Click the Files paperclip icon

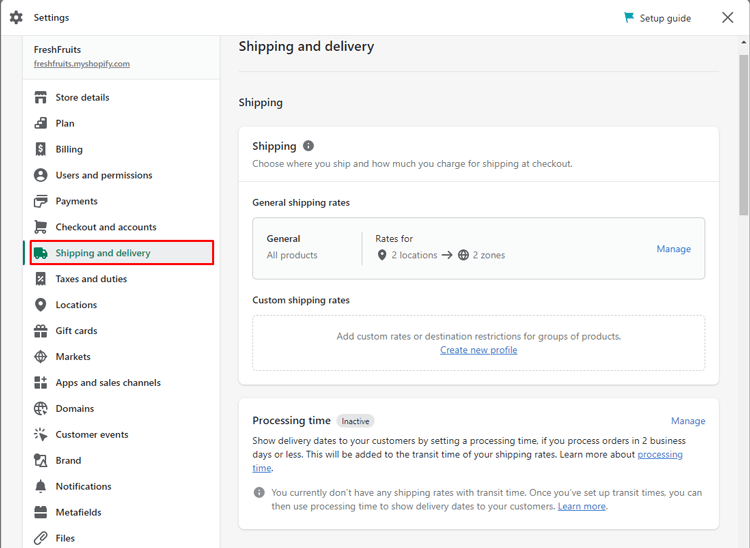[x=41, y=538]
